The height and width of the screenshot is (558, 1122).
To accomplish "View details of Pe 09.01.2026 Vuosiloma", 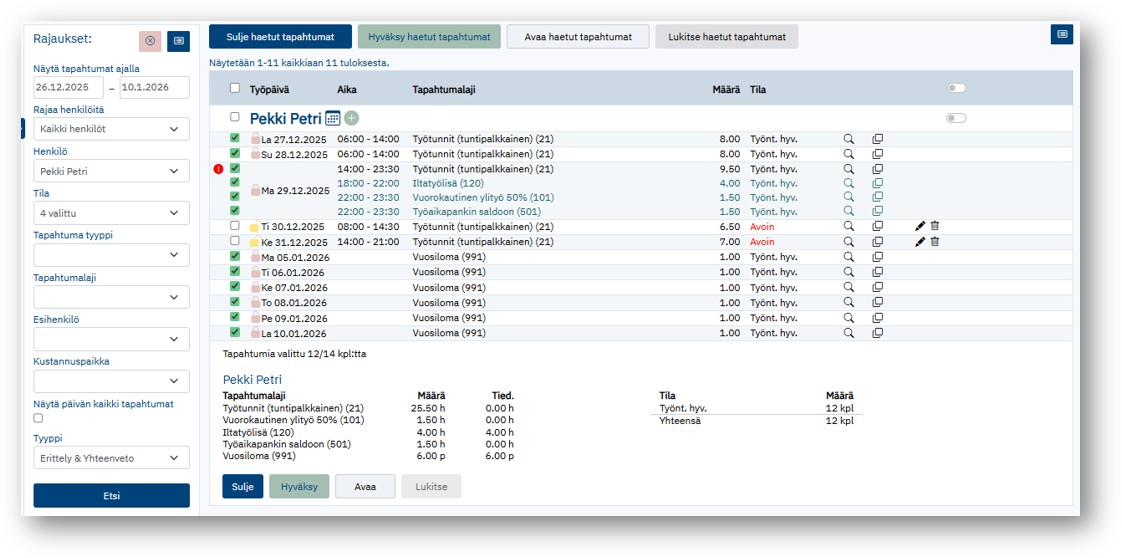I will [849, 318].
